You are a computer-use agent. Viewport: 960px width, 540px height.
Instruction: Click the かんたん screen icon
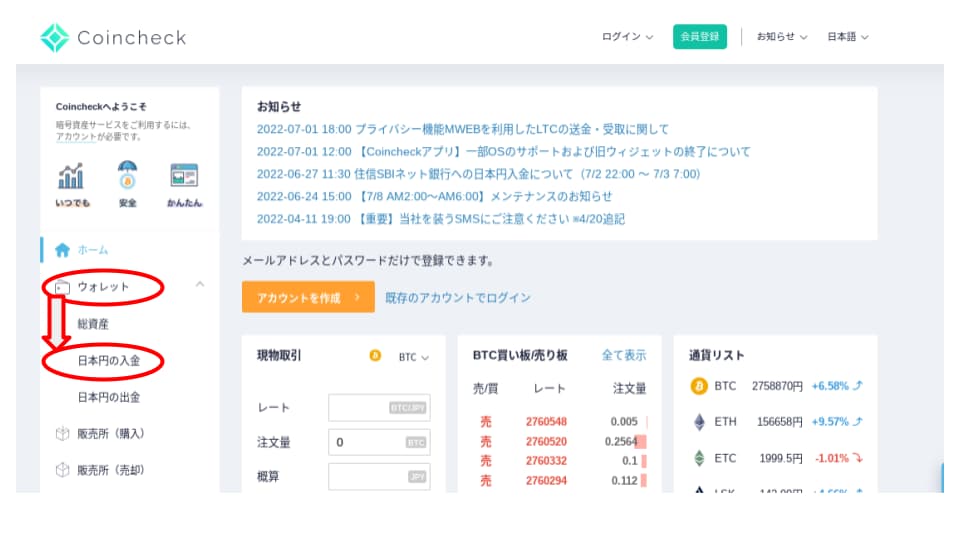[184, 176]
